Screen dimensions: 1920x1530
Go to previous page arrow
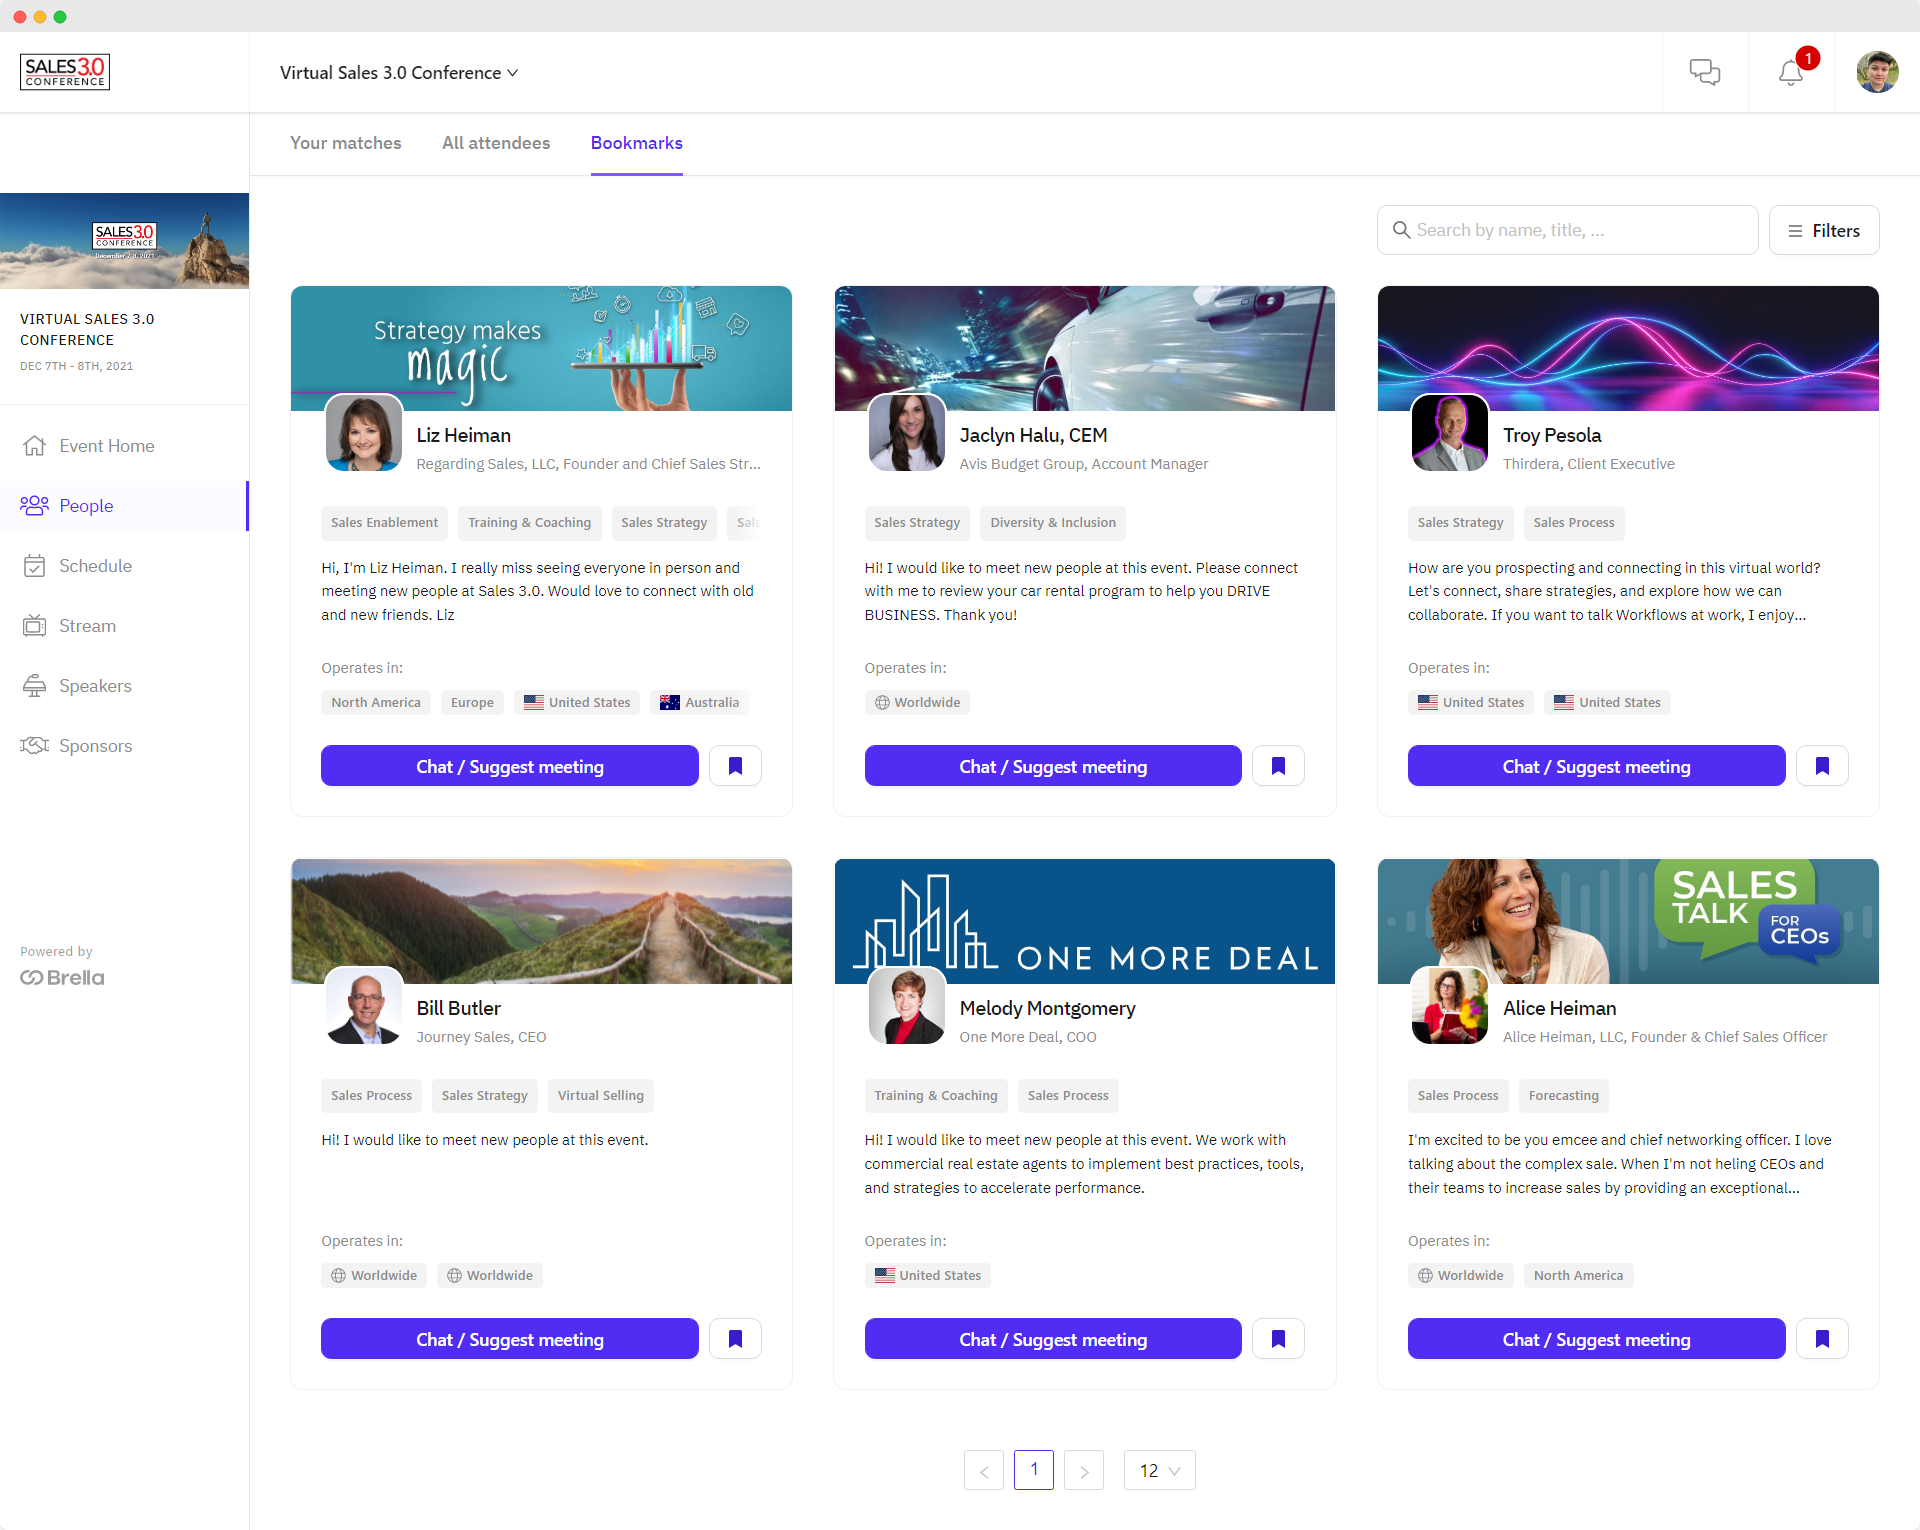tap(984, 1470)
